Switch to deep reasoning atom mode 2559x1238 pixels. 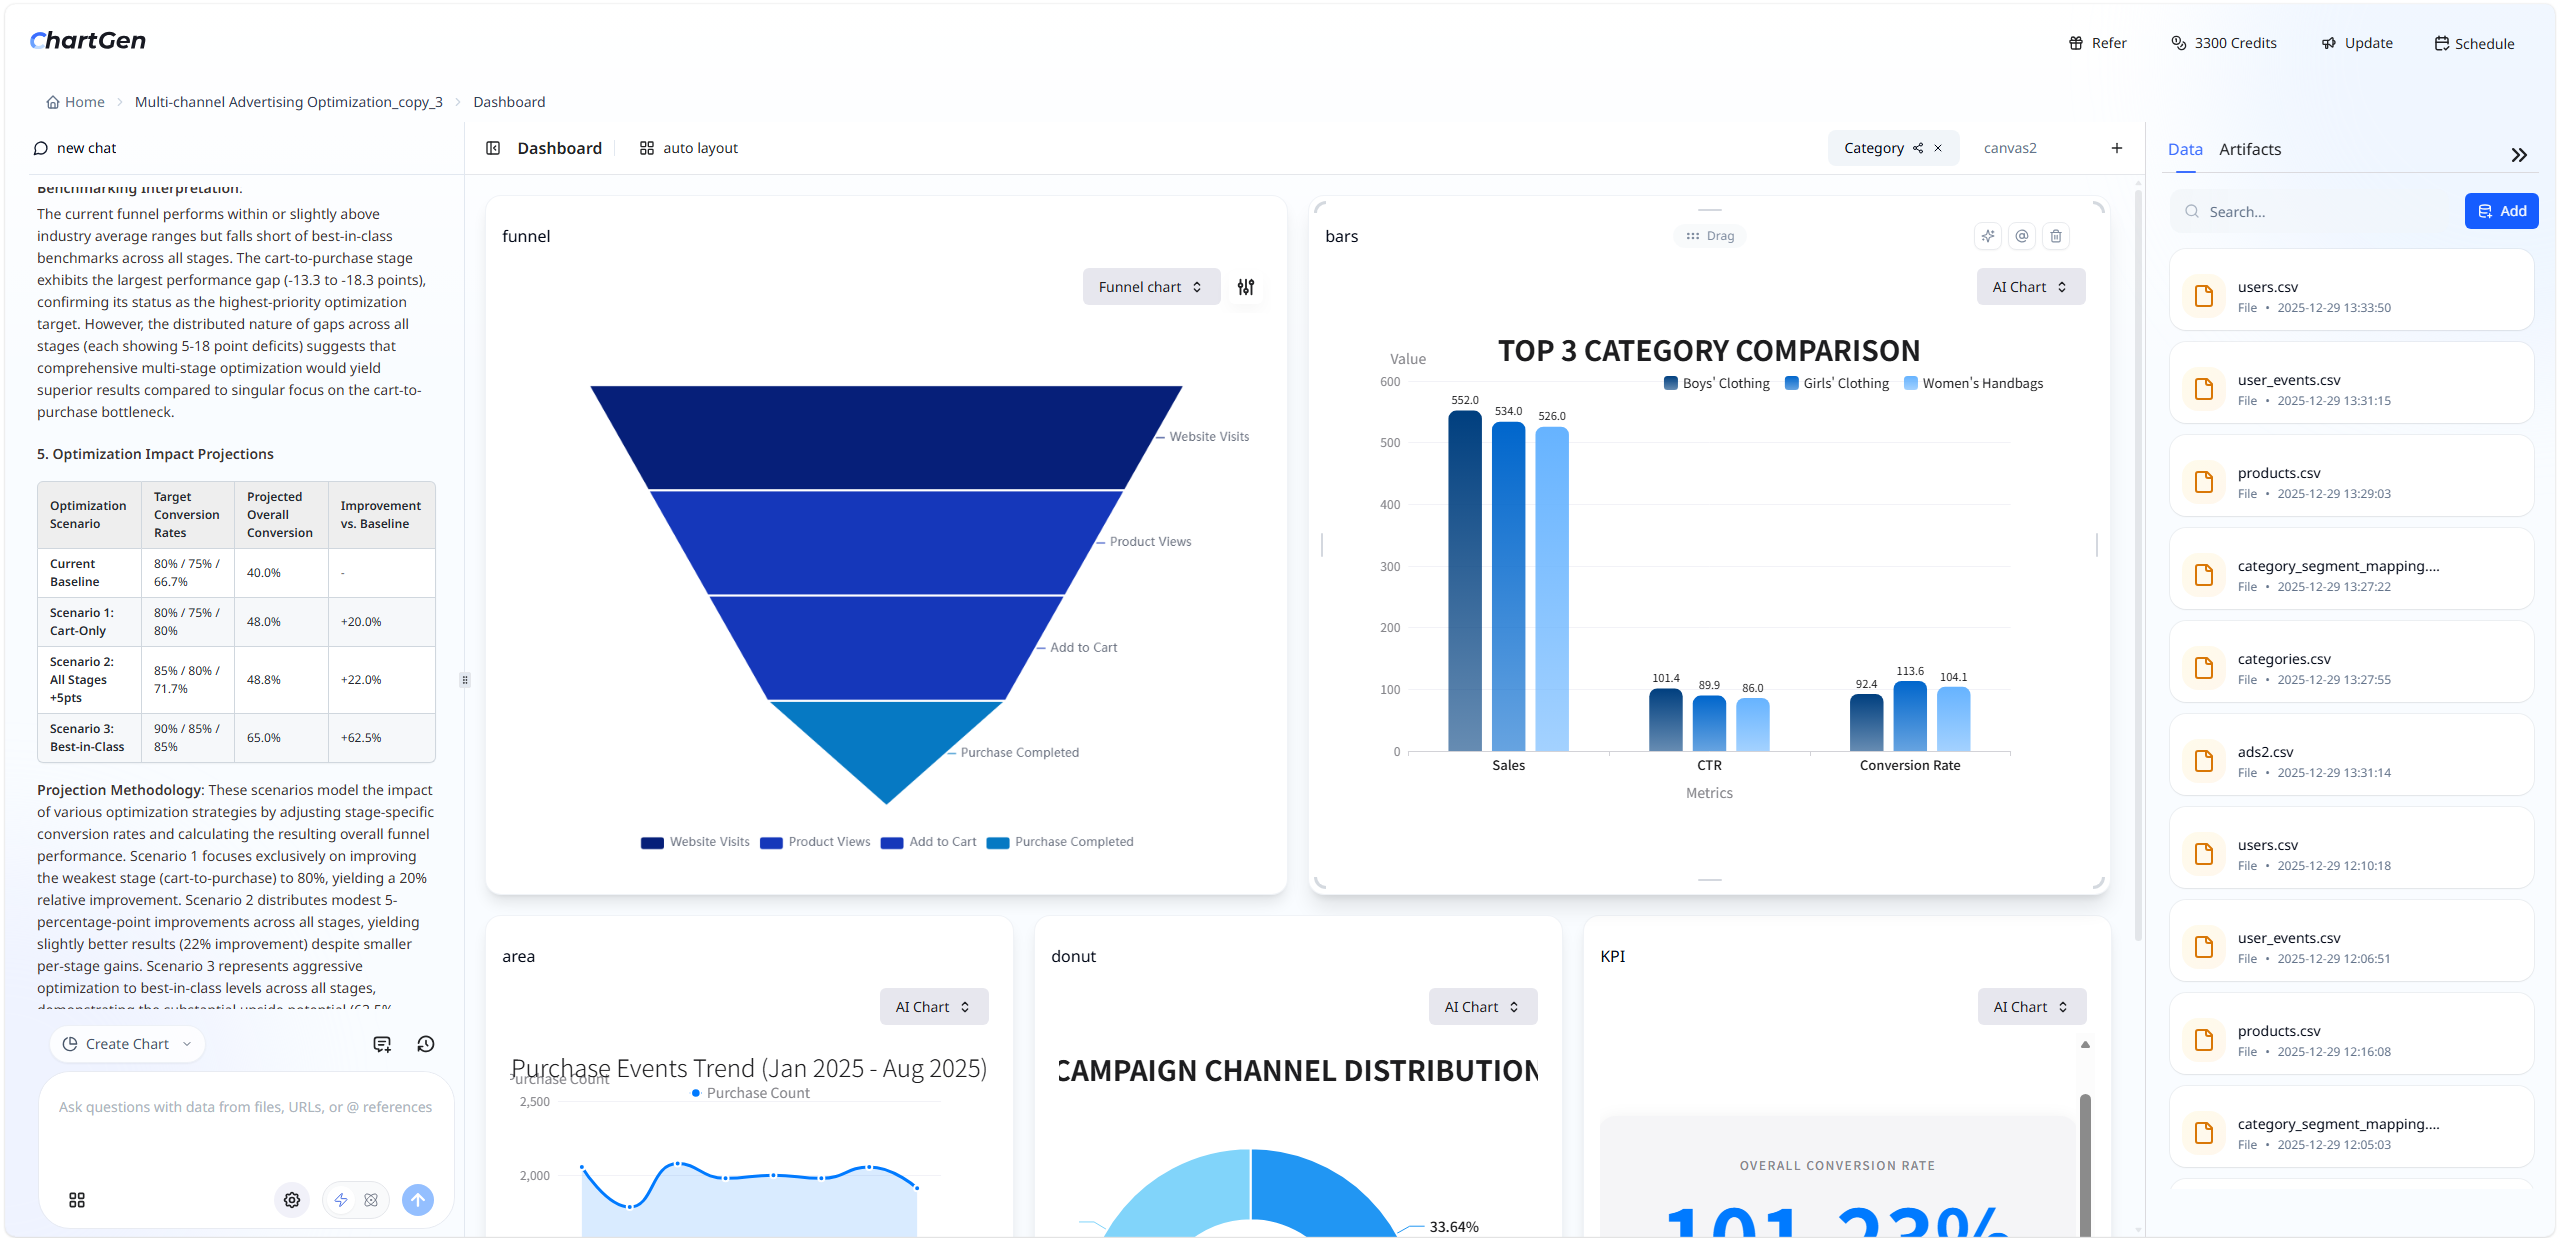click(x=371, y=1199)
